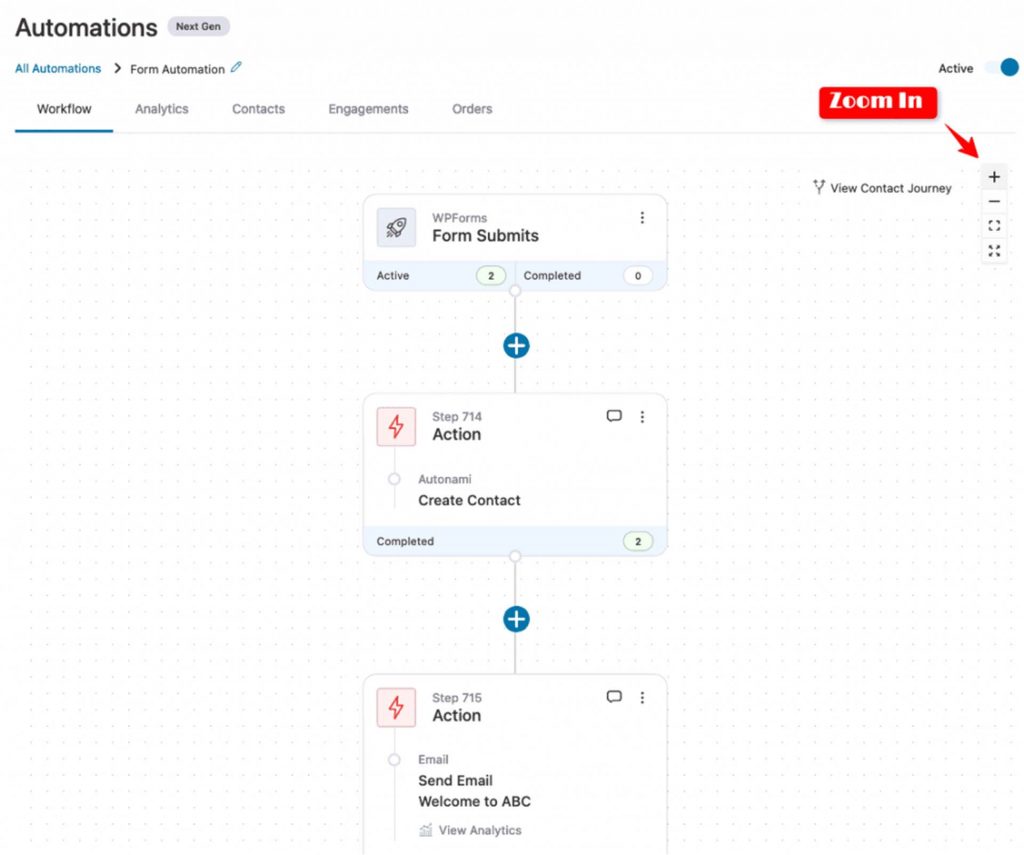Click the chart icon beside View Analytics
Viewport: 1024px width, 855px height.
[x=426, y=830]
